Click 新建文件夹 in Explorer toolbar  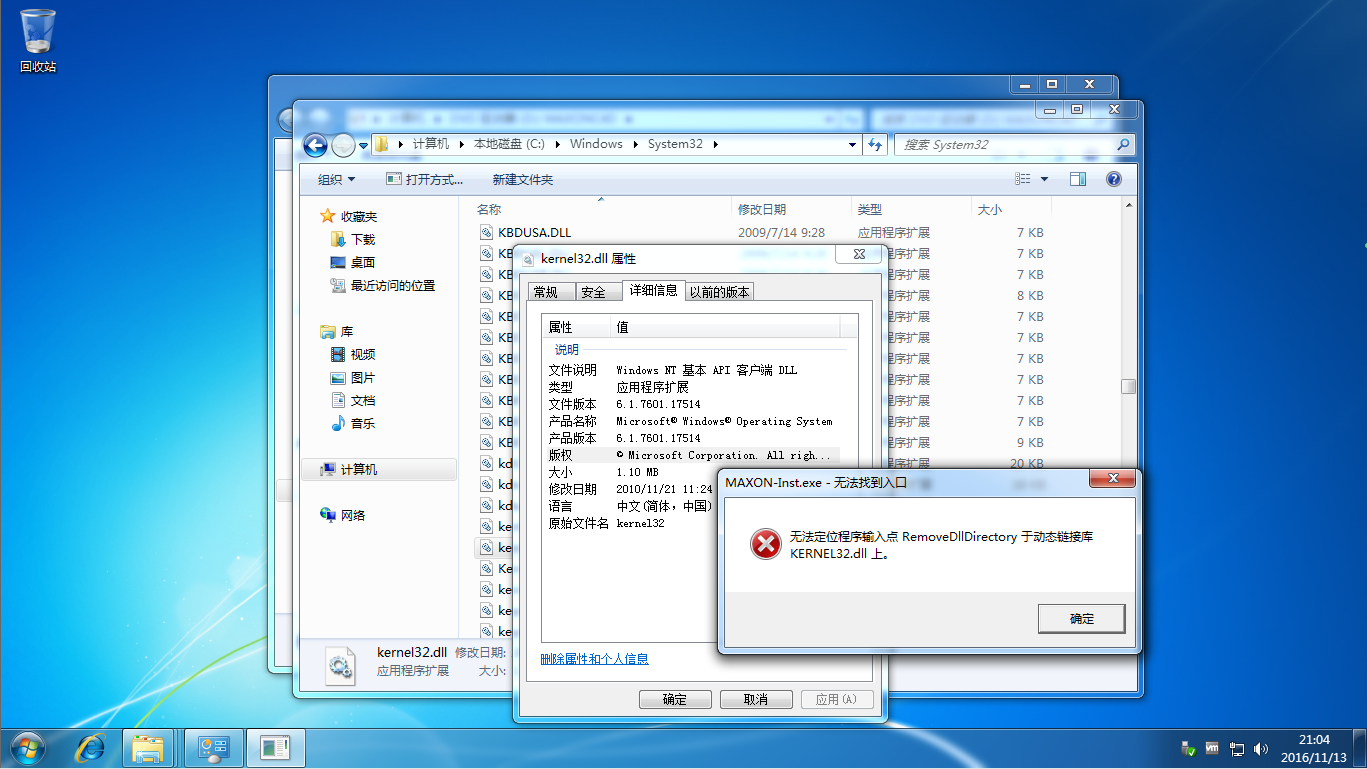pos(523,180)
